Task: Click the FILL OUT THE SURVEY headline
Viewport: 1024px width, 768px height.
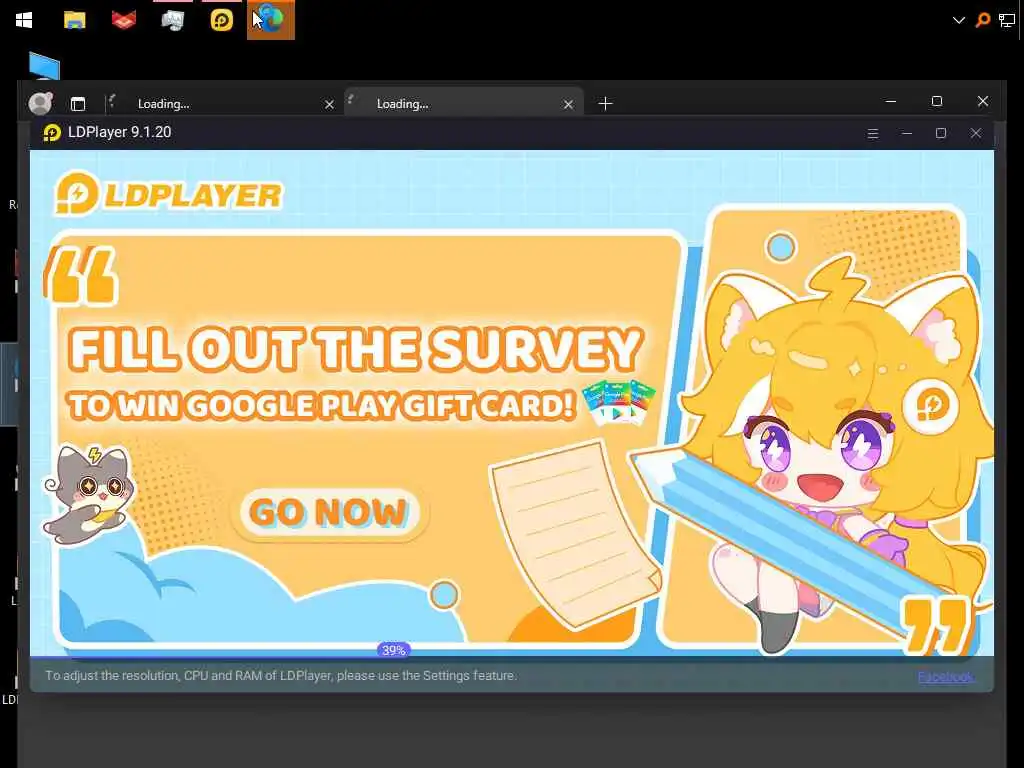Action: (356, 349)
